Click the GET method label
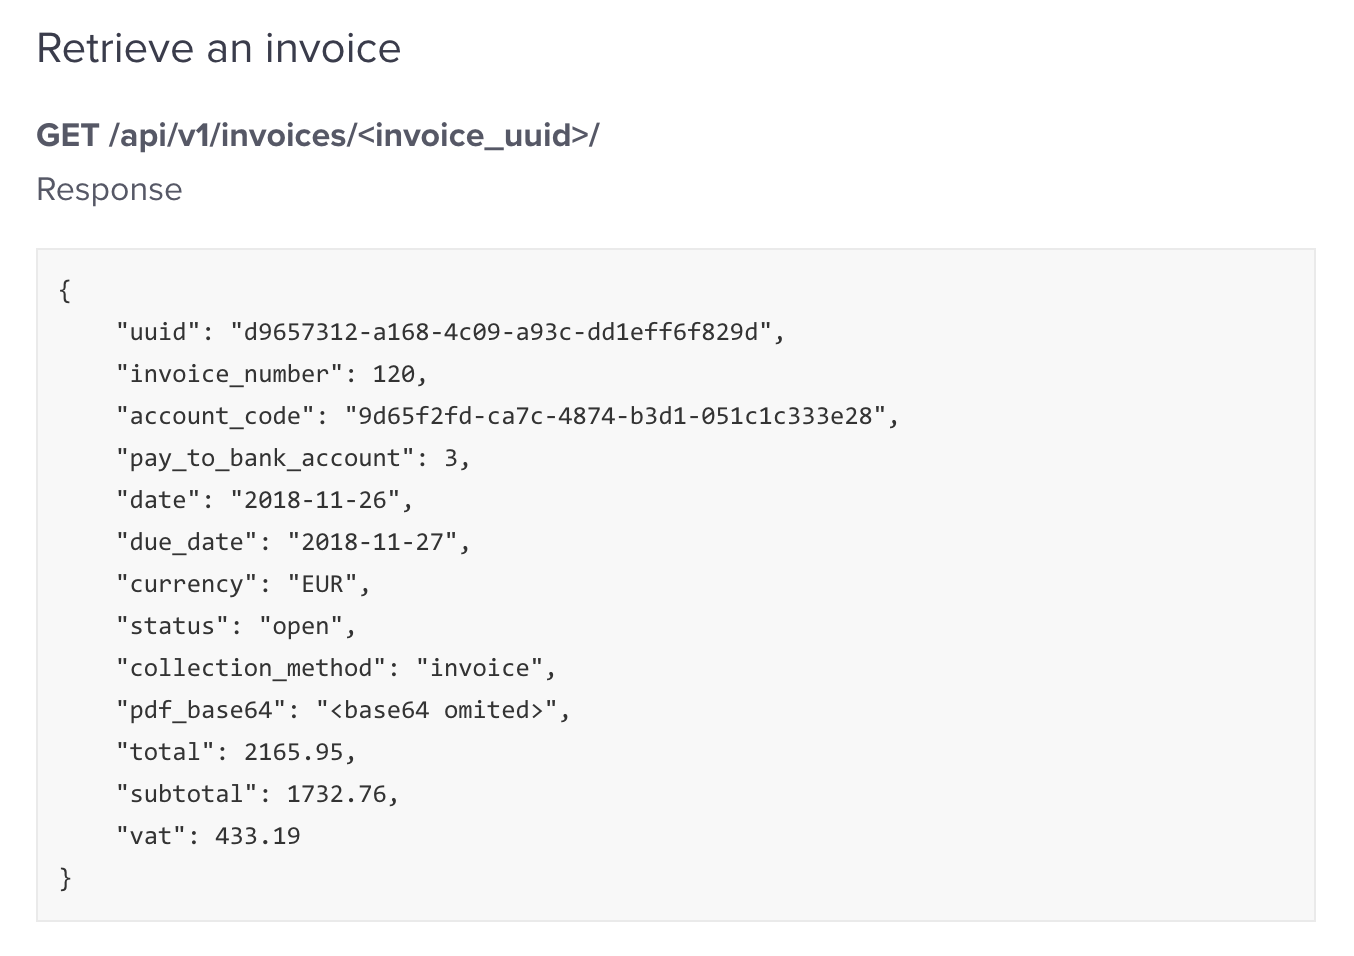The height and width of the screenshot is (956, 1354). (68, 135)
